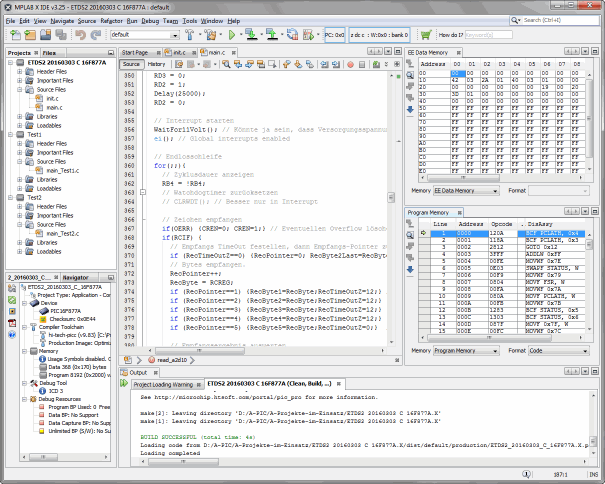Expand Libraries under Test1

(20, 179)
